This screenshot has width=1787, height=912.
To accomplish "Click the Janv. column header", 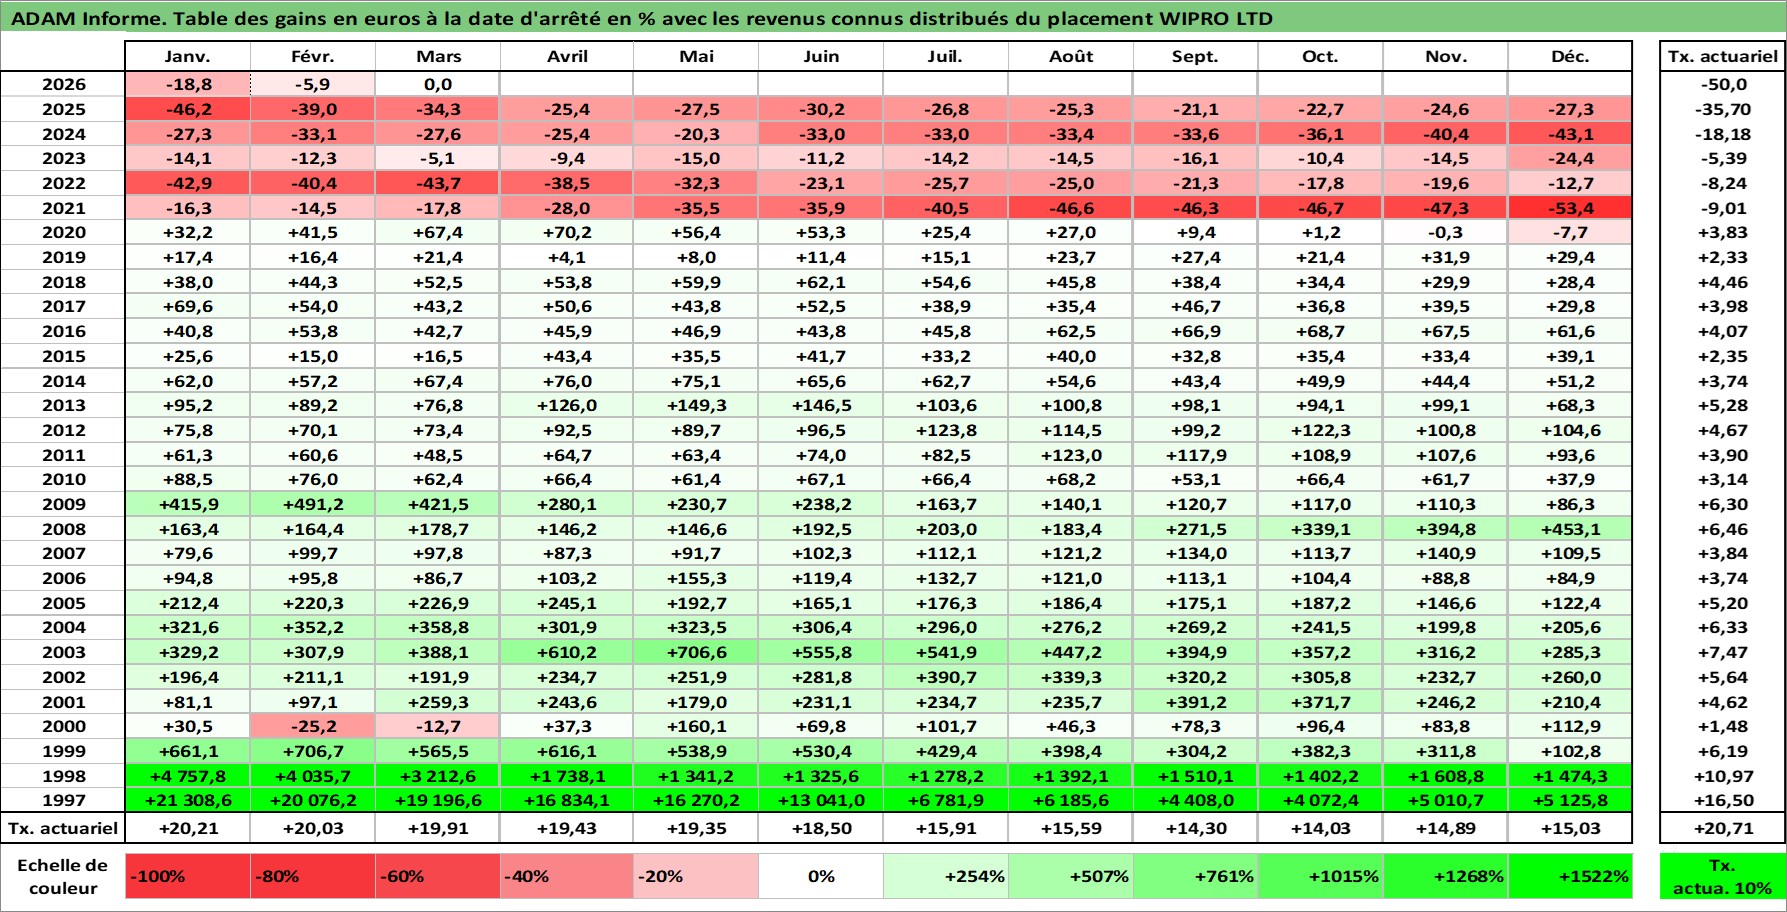I will coord(187,56).
